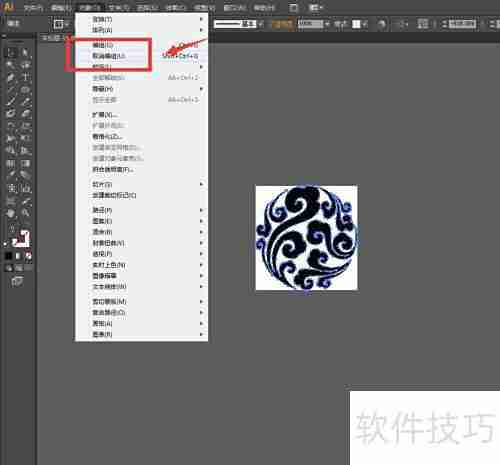Expand the 切片(S) submenu arrow
Viewport: 500px width, 465px height.
201,184
